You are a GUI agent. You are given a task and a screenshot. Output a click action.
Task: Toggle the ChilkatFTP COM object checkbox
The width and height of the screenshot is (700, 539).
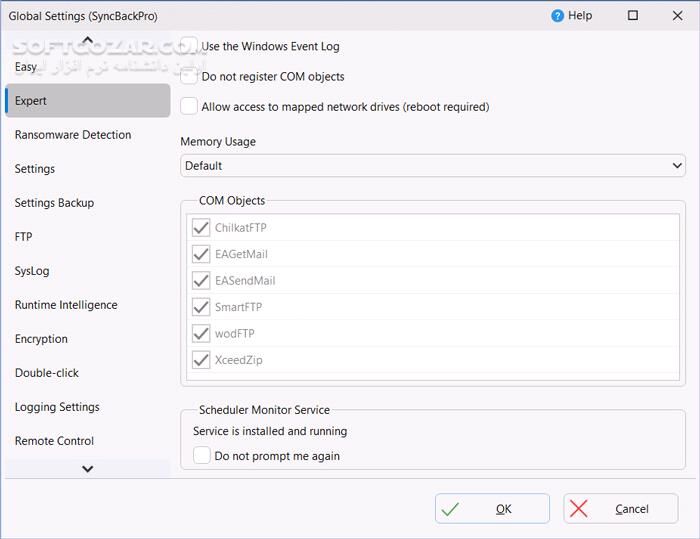point(201,228)
